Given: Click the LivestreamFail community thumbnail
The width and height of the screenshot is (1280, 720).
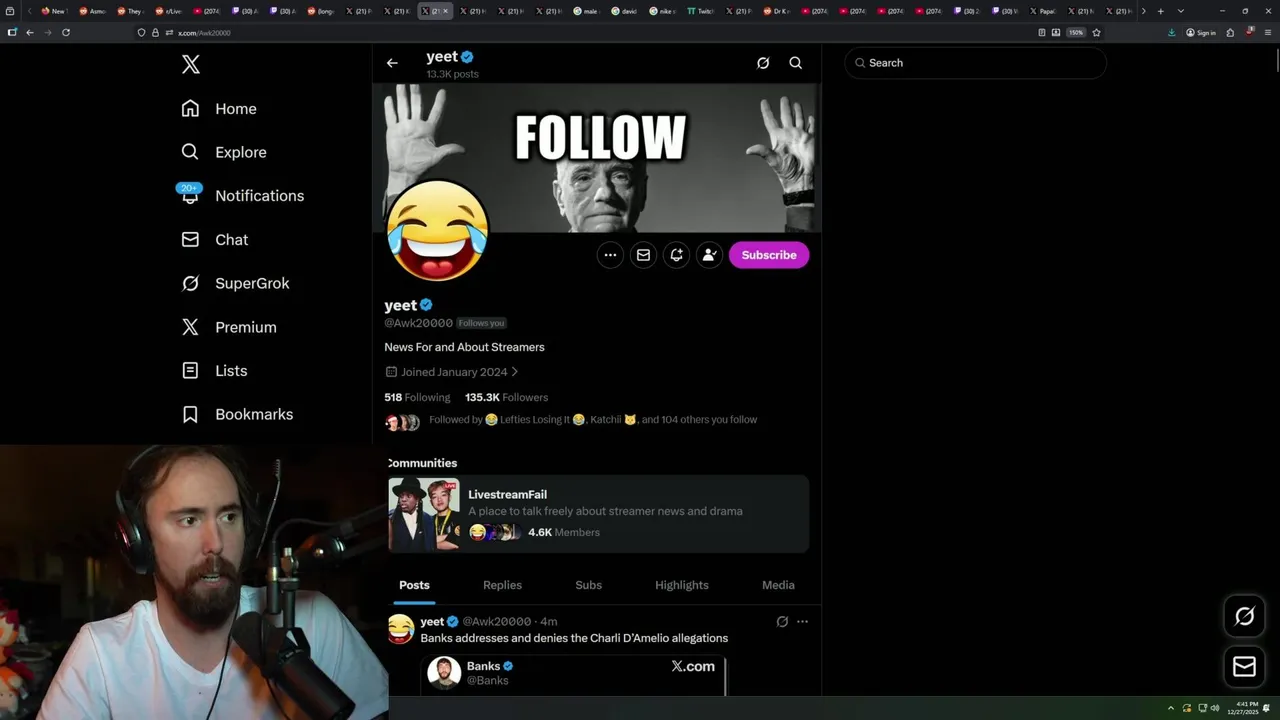Looking at the screenshot, I should coord(424,514).
